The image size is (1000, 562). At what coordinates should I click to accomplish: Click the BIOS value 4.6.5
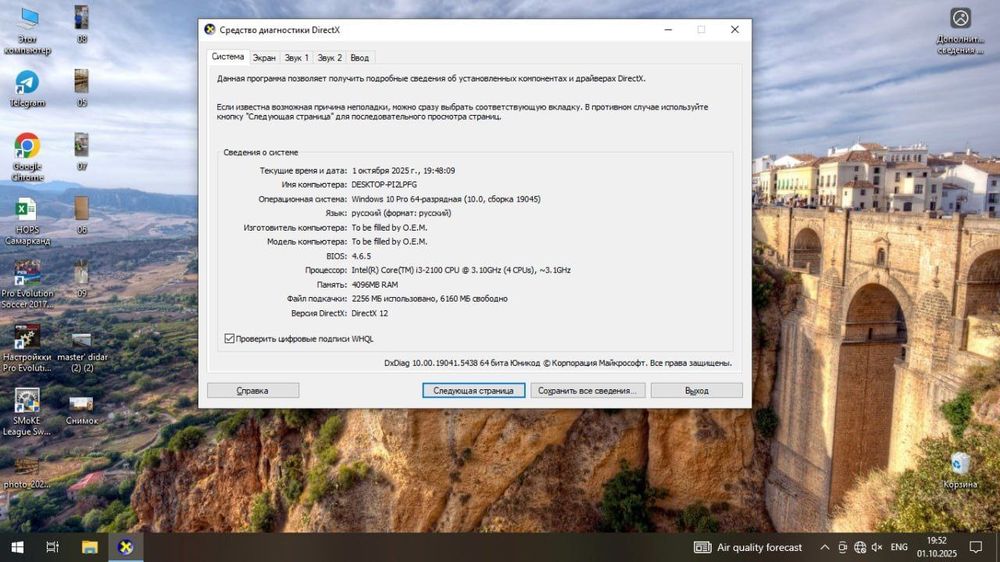click(x=361, y=256)
